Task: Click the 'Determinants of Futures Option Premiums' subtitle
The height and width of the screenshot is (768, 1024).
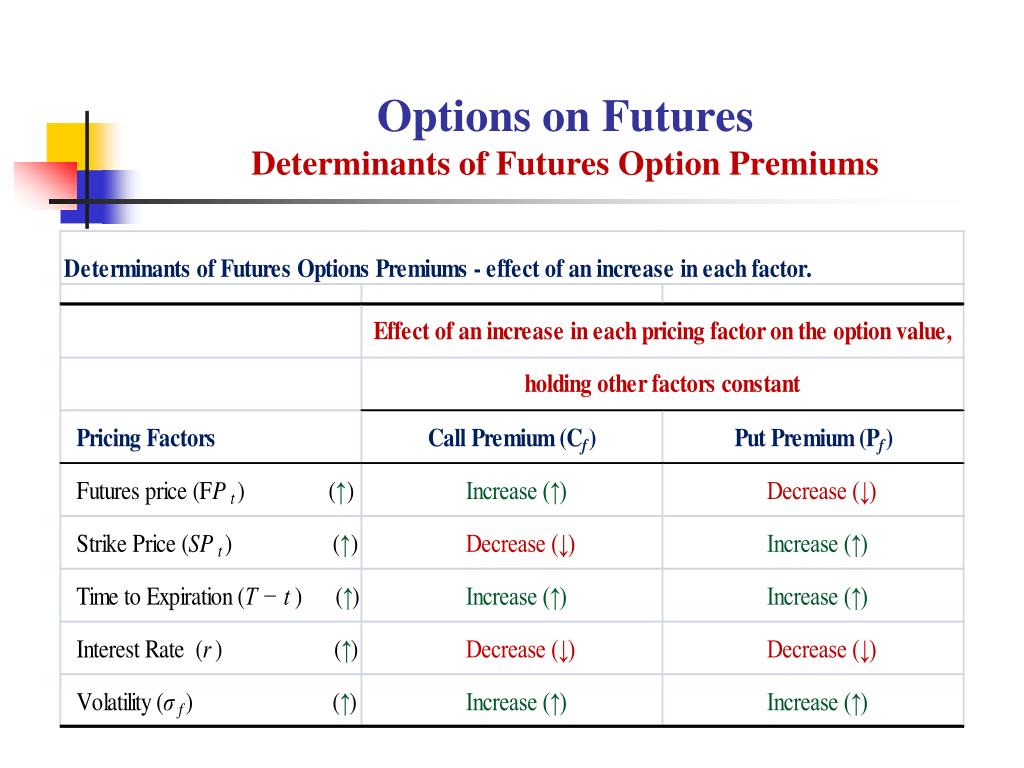Action: point(565,164)
